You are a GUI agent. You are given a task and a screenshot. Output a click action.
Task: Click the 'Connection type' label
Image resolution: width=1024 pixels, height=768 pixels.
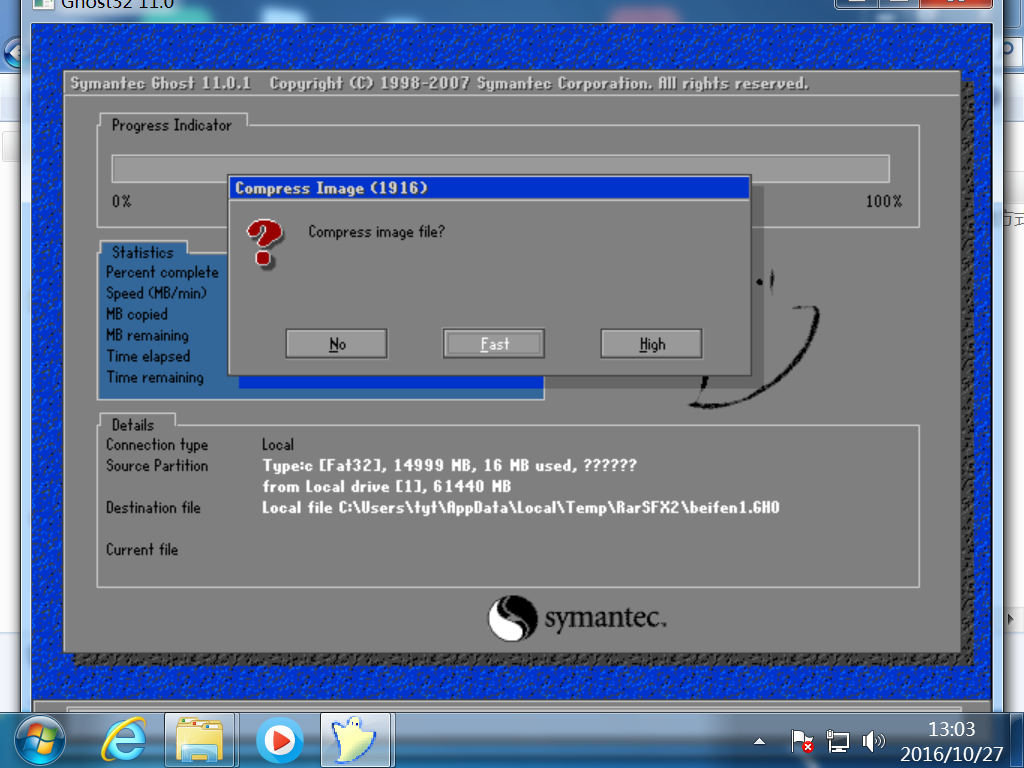[x=157, y=445]
